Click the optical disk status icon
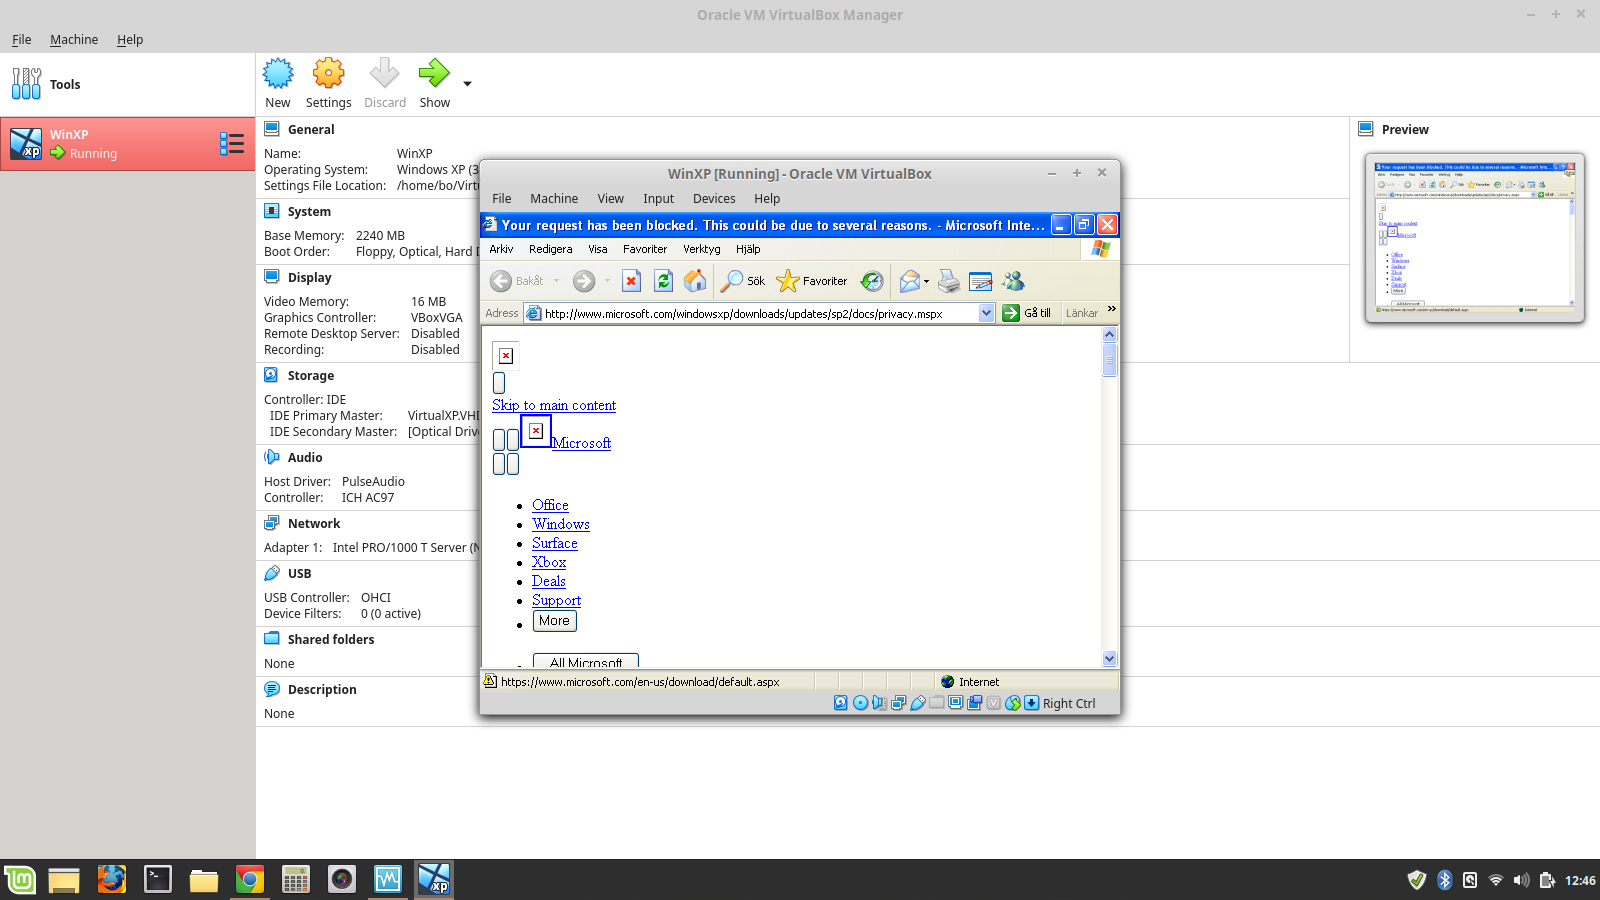This screenshot has height=900, width=1600. pyautogui.click(x=860, y=703)
